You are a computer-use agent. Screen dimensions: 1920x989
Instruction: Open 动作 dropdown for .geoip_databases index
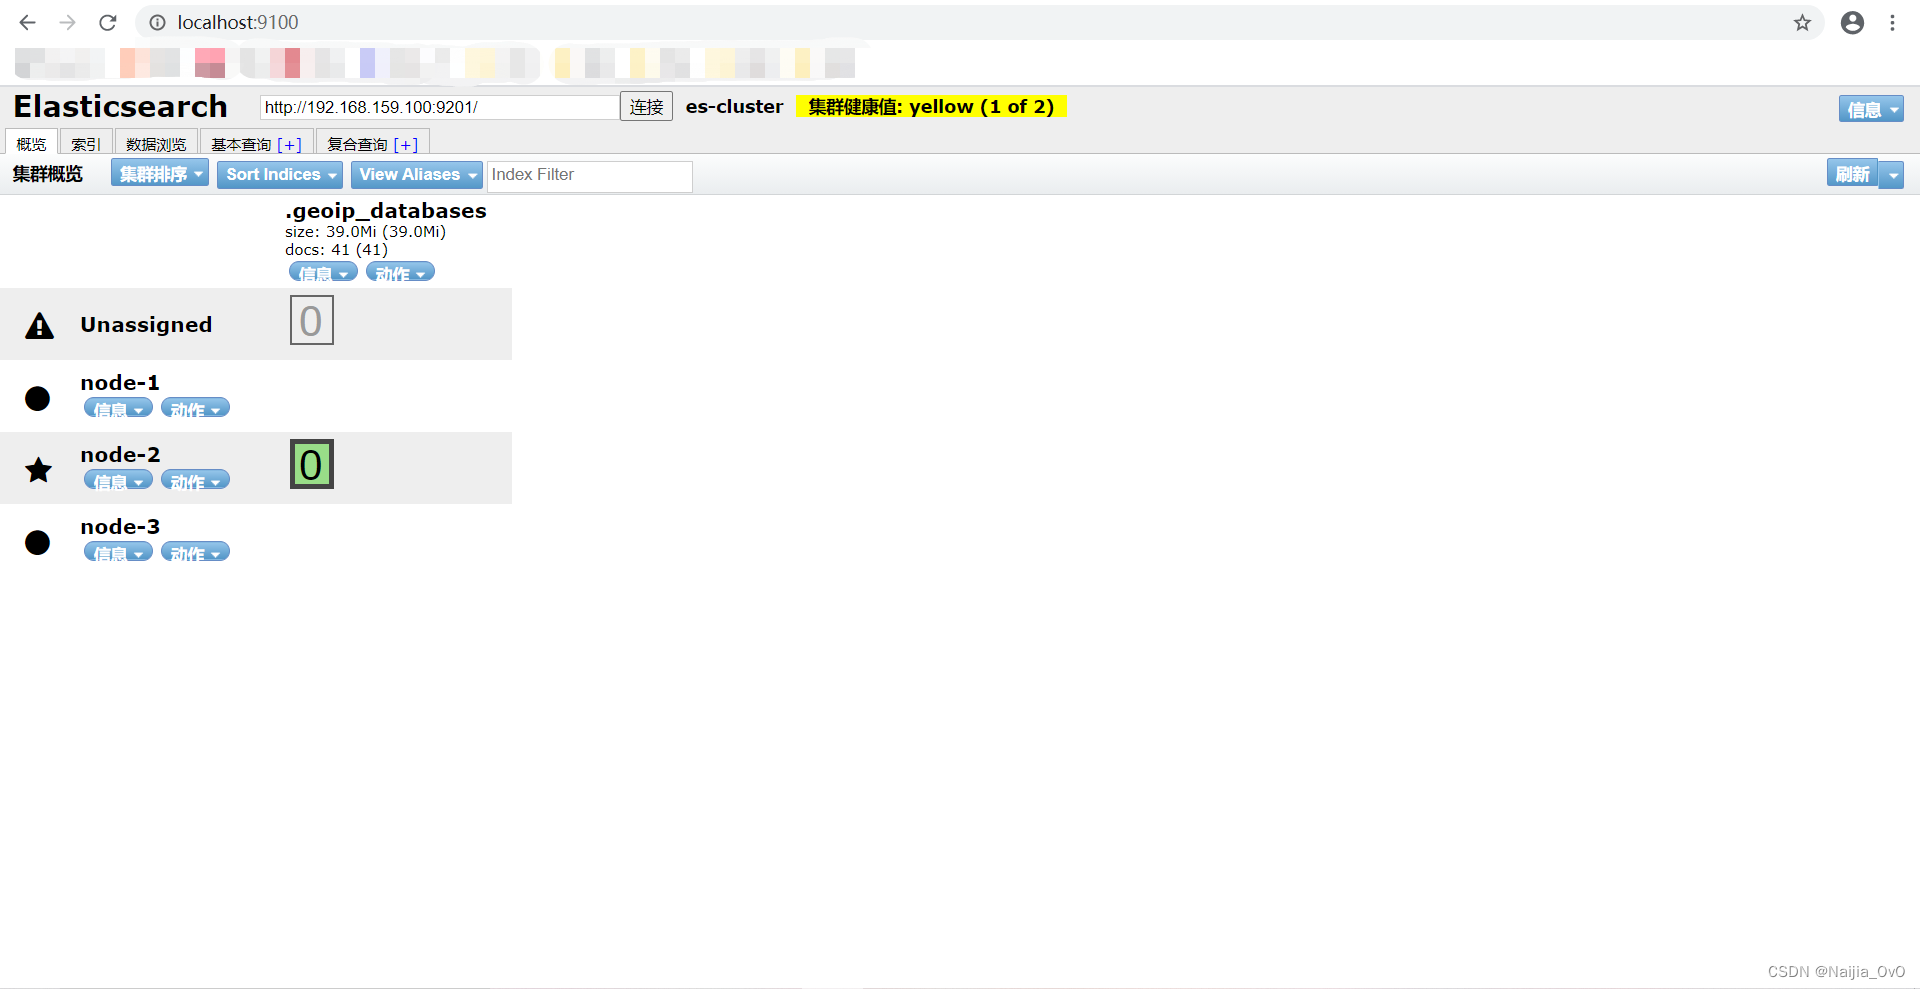(x=400, y=272)
